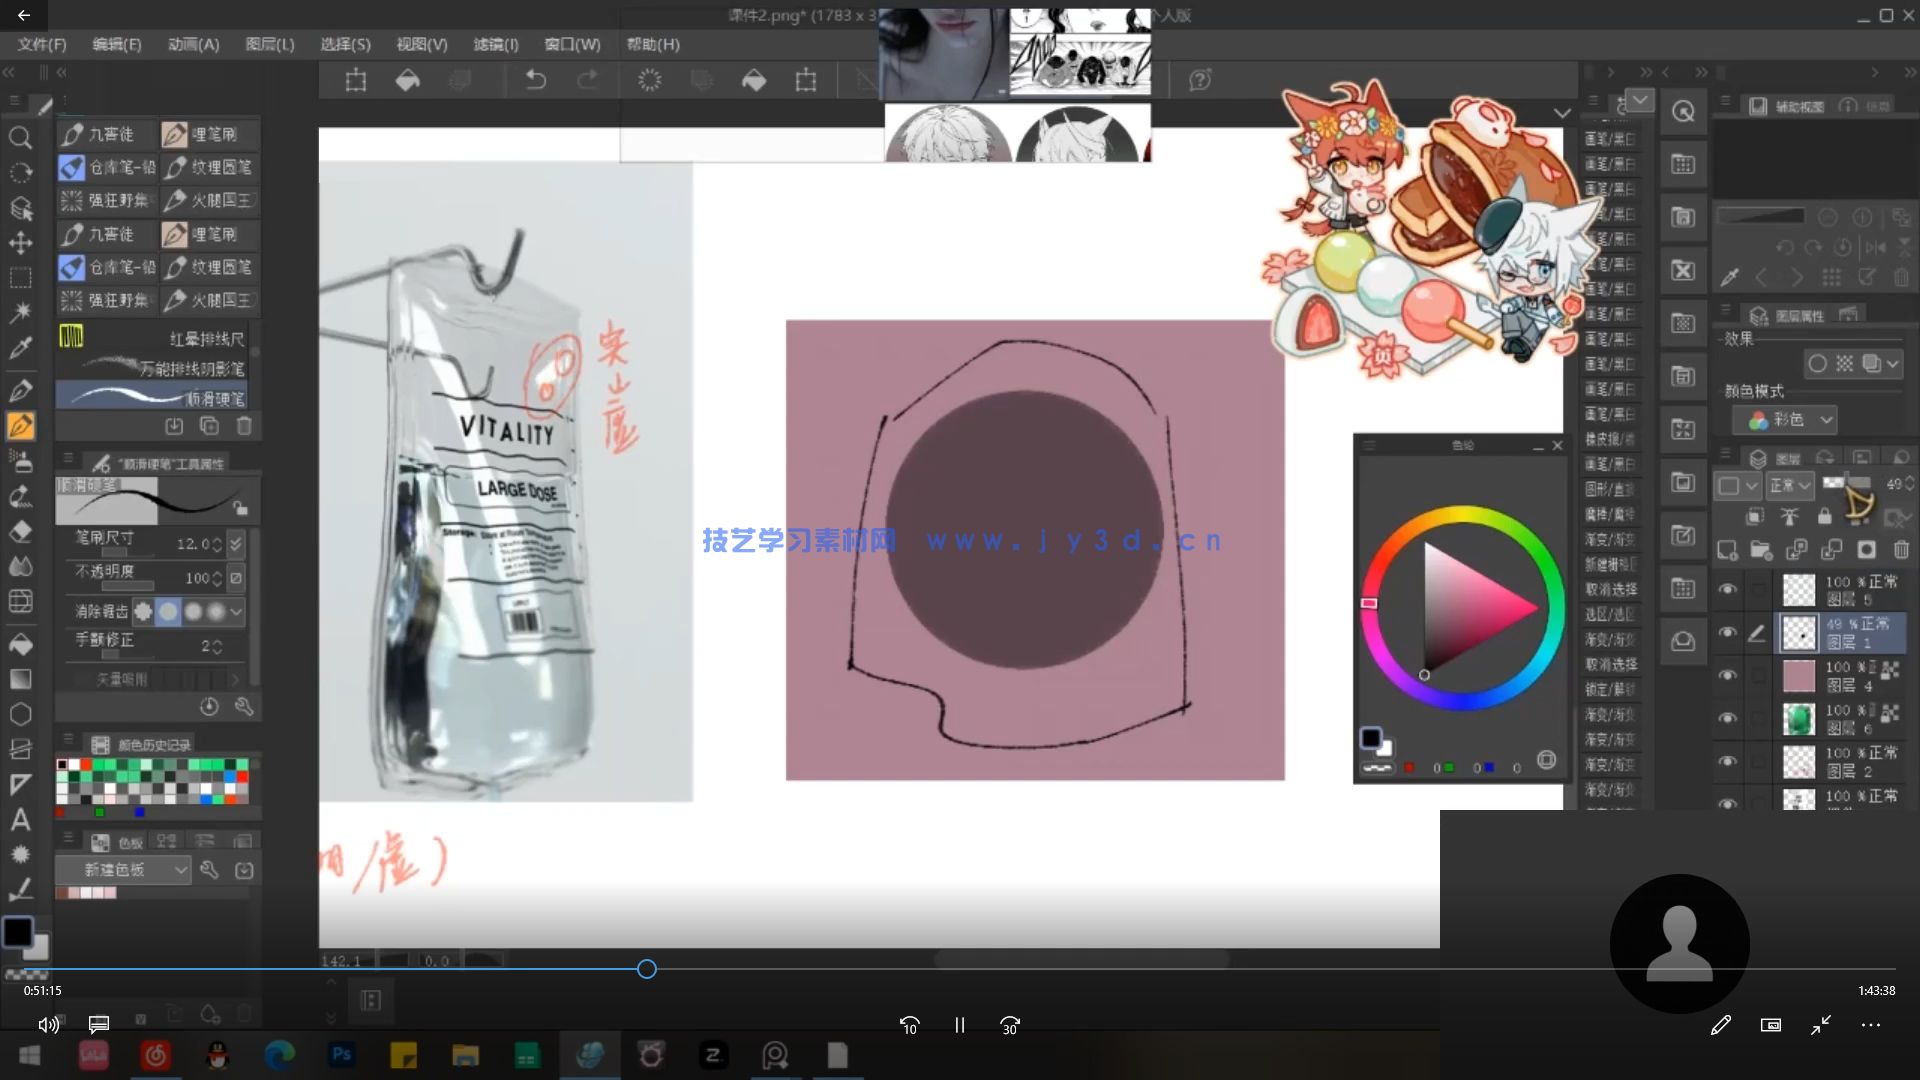The height and width of the screenshot is (1080, 1920).
Task: Click the 取消选择 command in the action list
Action: 1612,590
